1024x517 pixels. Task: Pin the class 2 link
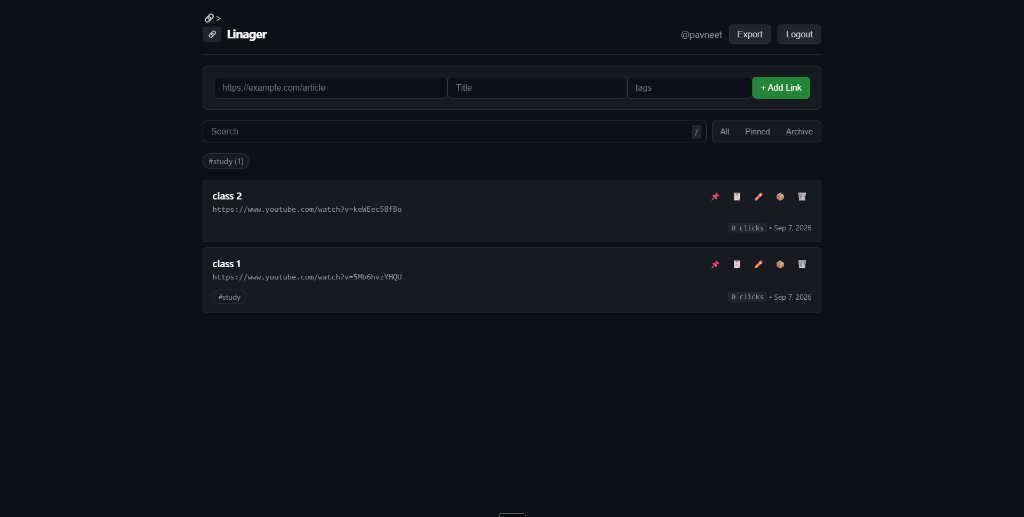coord(715,196)
